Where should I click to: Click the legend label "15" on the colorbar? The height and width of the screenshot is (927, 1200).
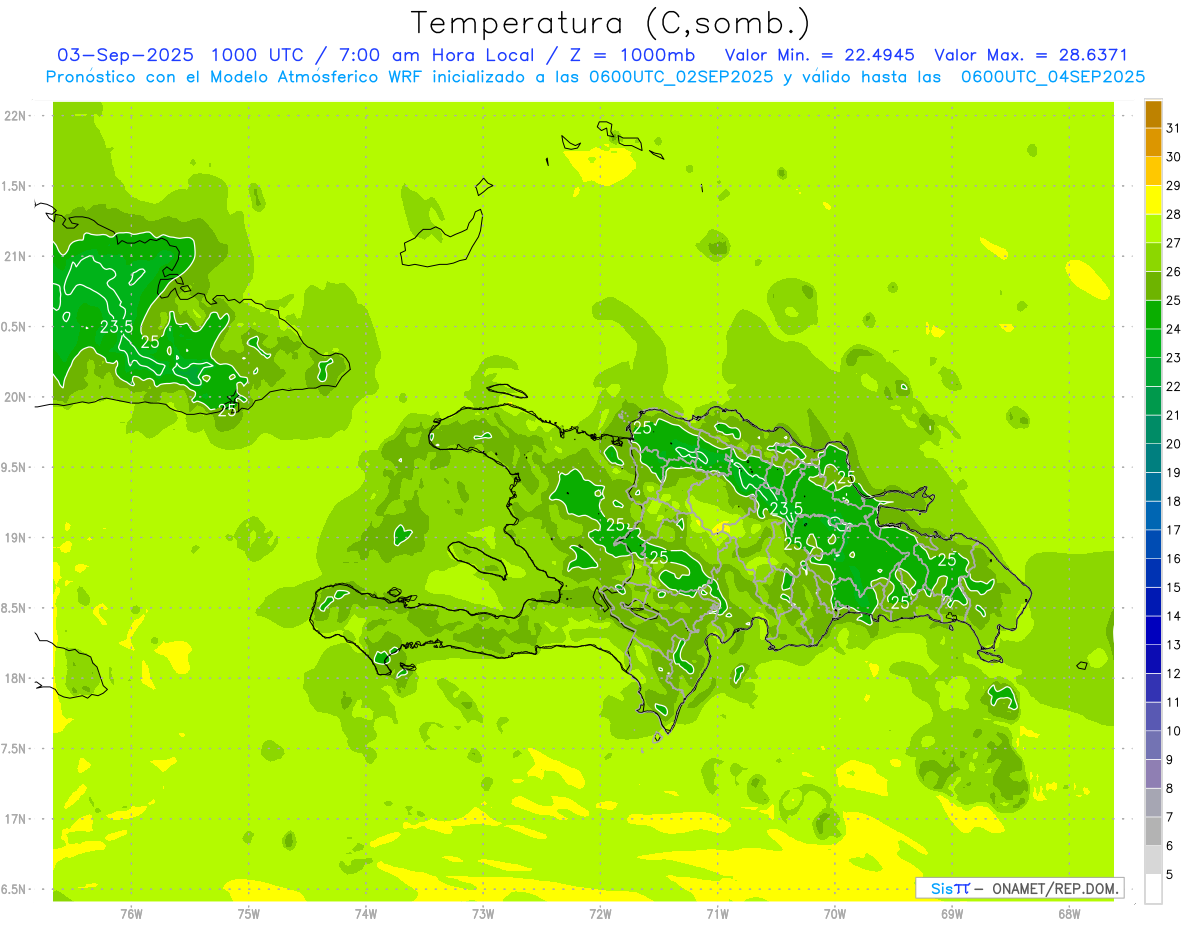[x=1173, y=588]
